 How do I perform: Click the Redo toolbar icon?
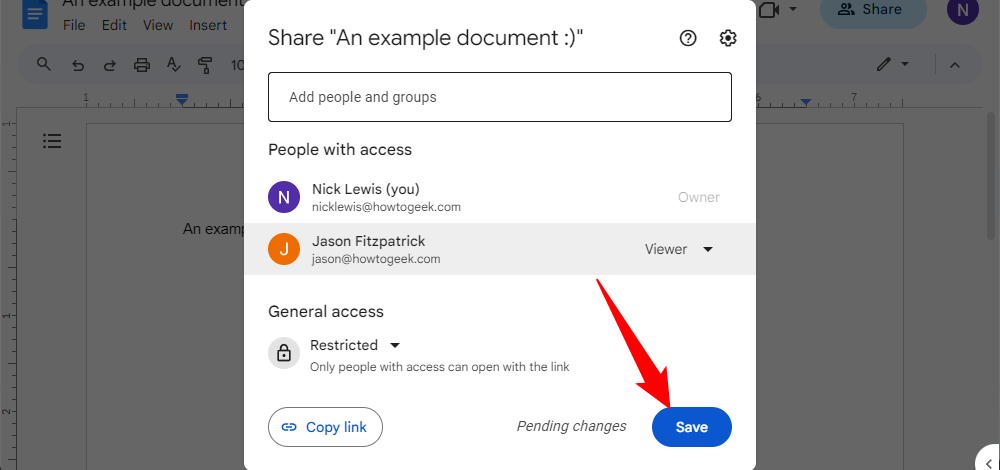click(110, 64)
